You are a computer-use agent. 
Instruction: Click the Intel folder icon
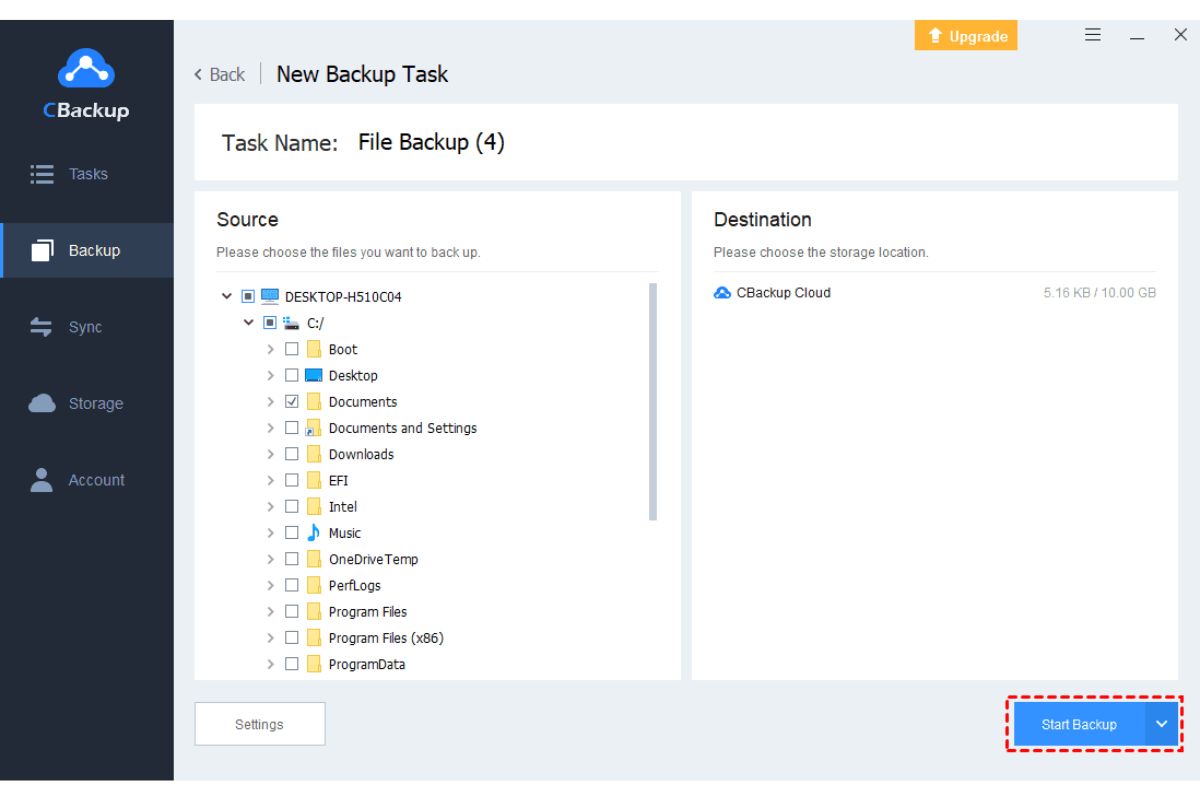314,506
